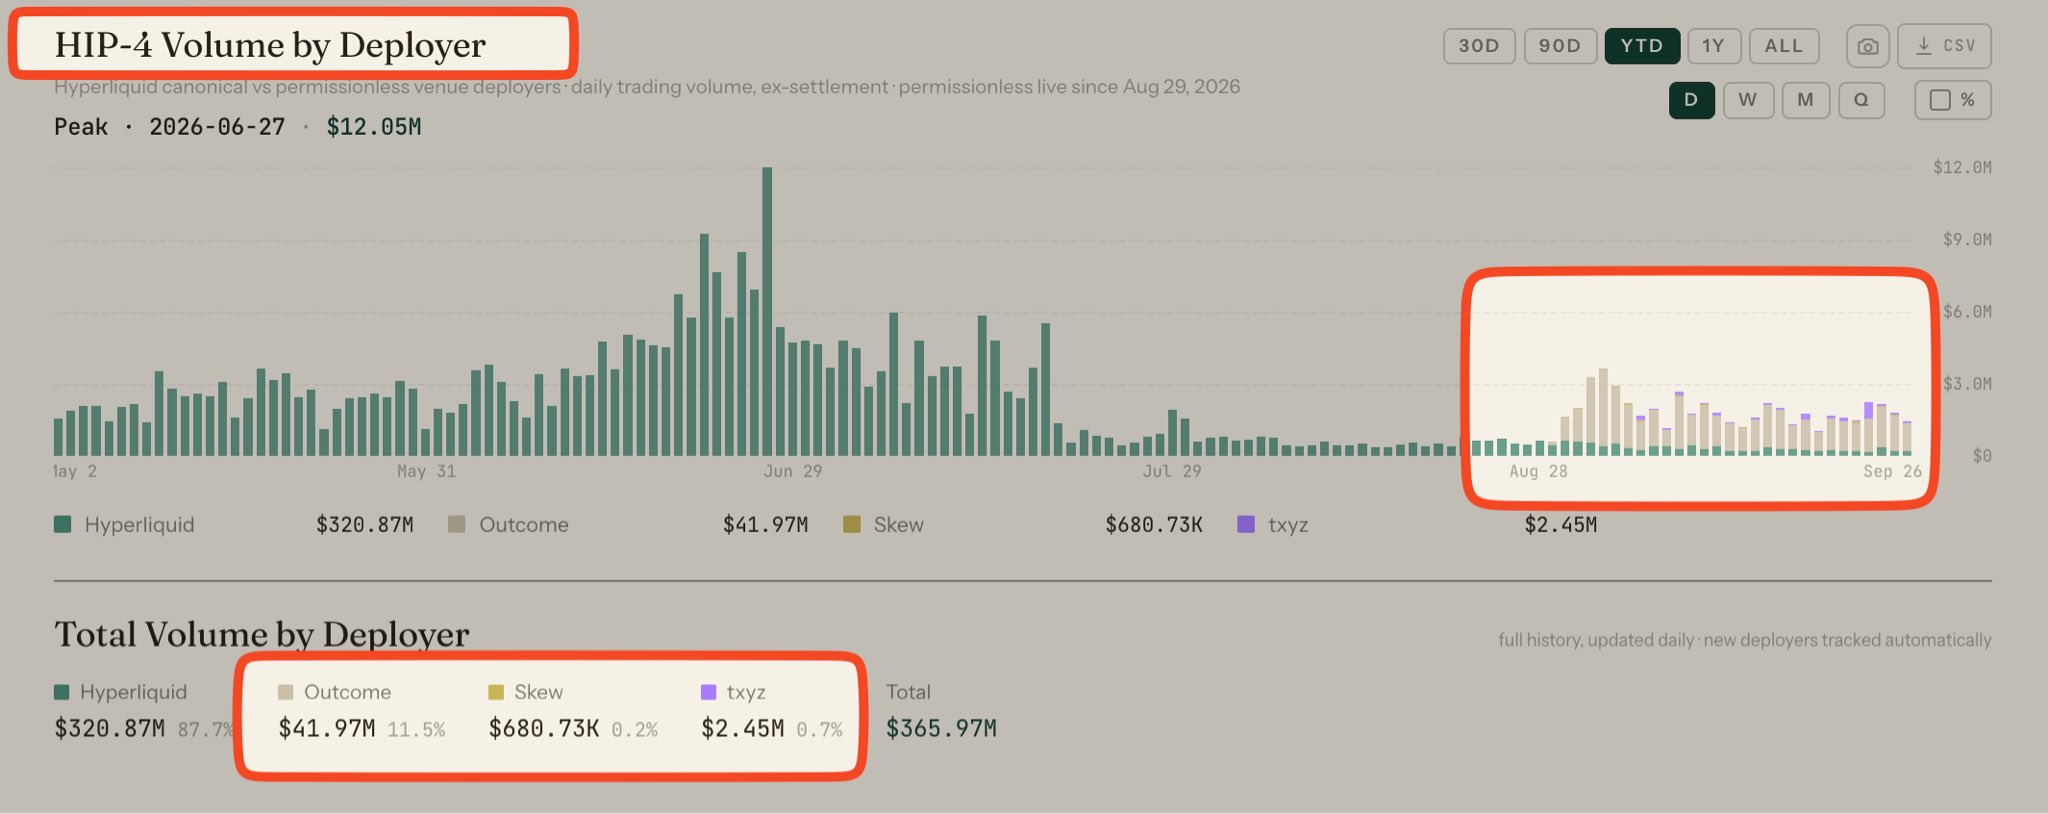2048x814 pixels.
Task: Toggle the percent view checkbox
Action: (x=1952, y=100)
